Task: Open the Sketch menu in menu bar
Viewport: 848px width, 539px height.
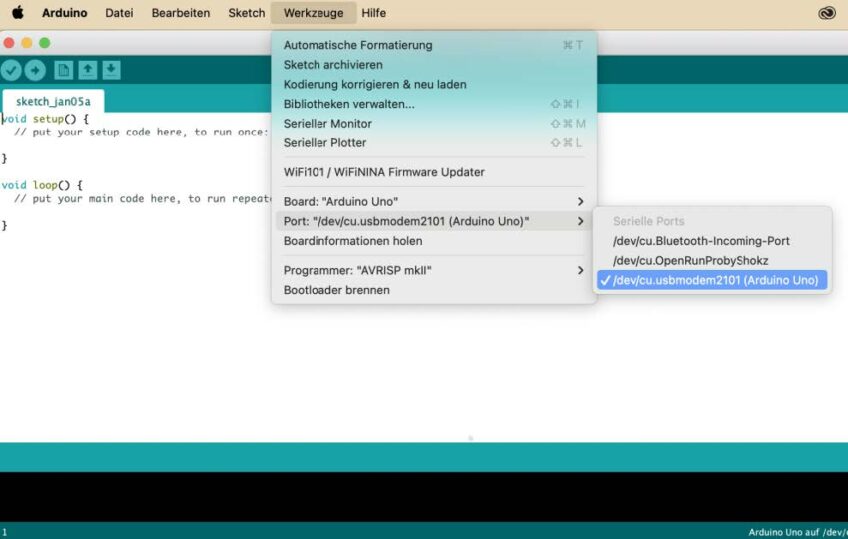Action: (x=246, y=13)
